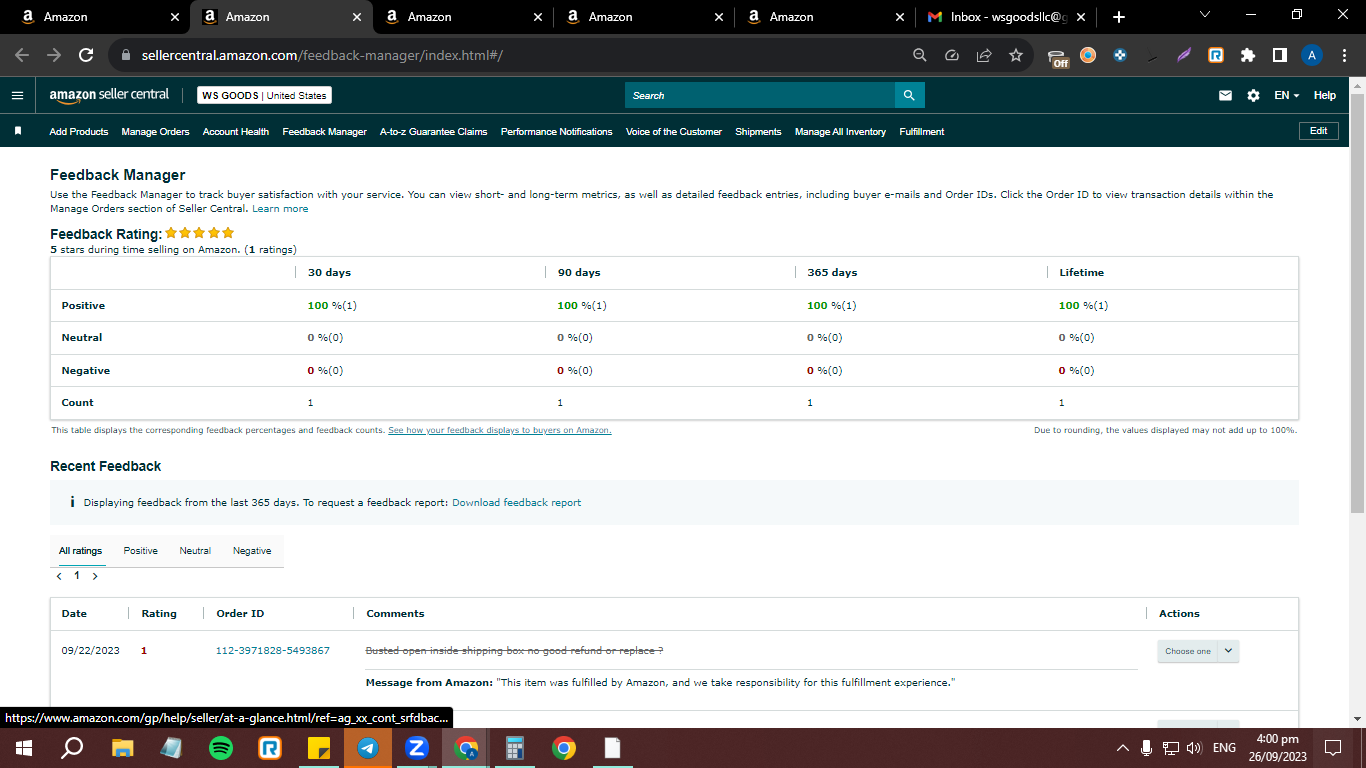Open Manage Orders in the navigation bar
The height and width of the screenshot is (768, 1366).
pos(155,132)
